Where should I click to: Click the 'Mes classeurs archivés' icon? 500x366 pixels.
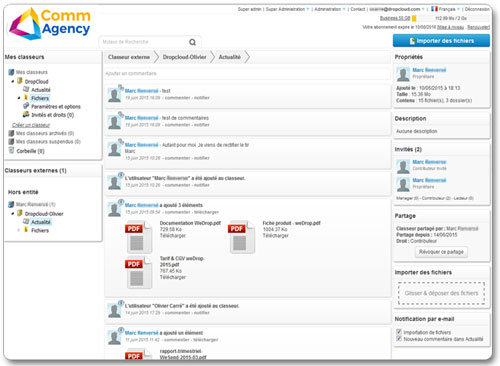coord(11,133)
